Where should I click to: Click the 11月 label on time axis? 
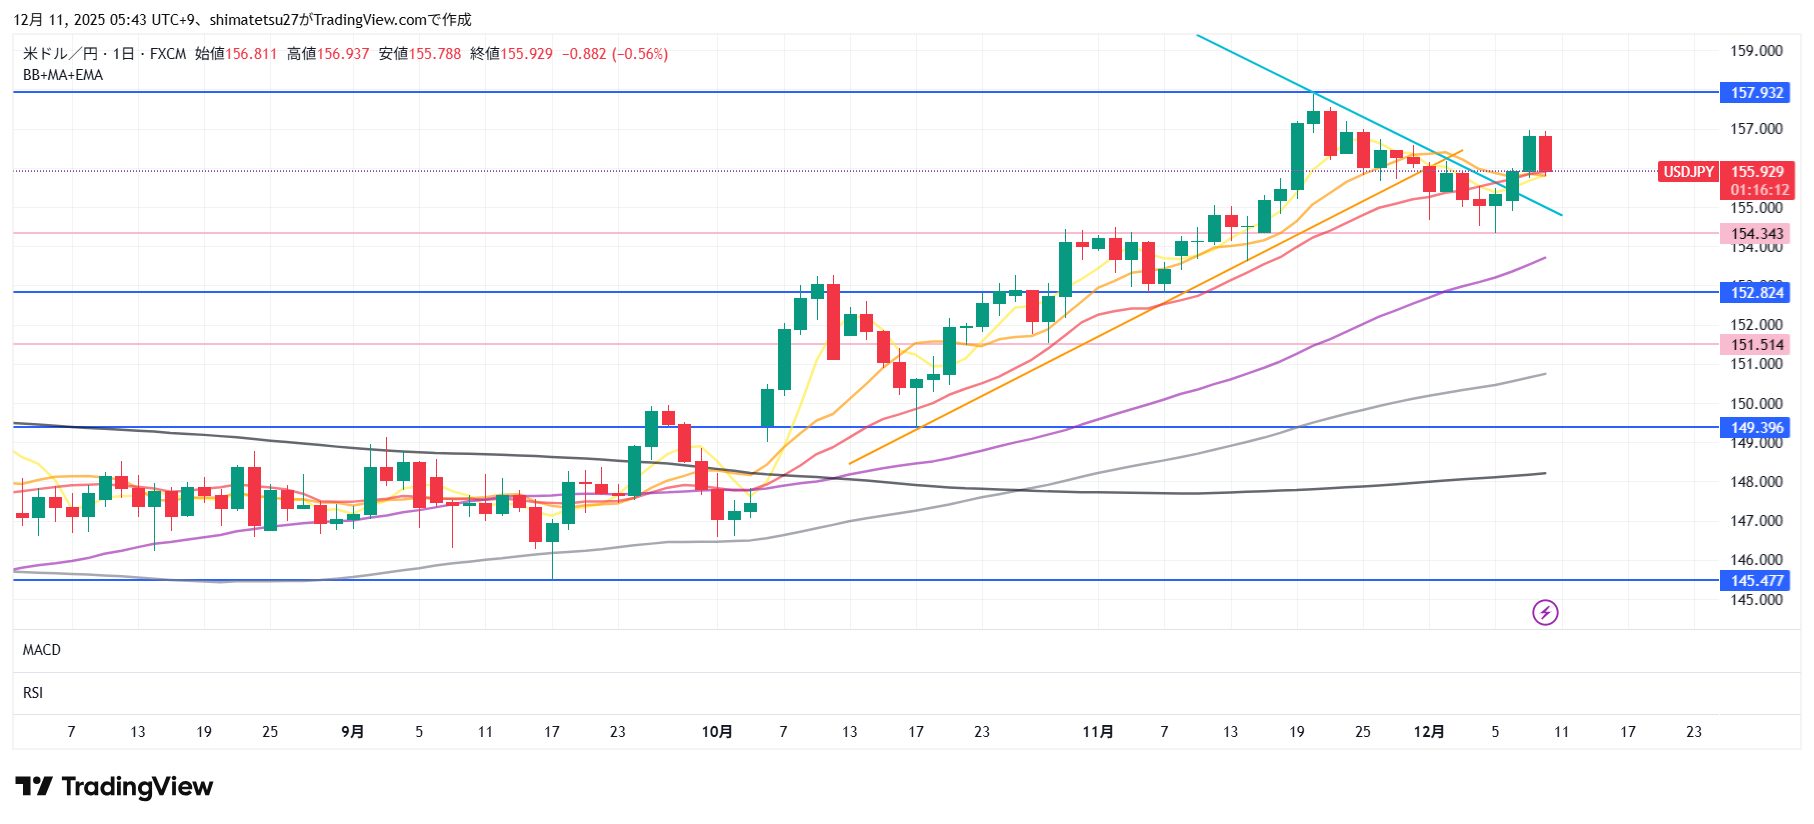[1097, 732]
